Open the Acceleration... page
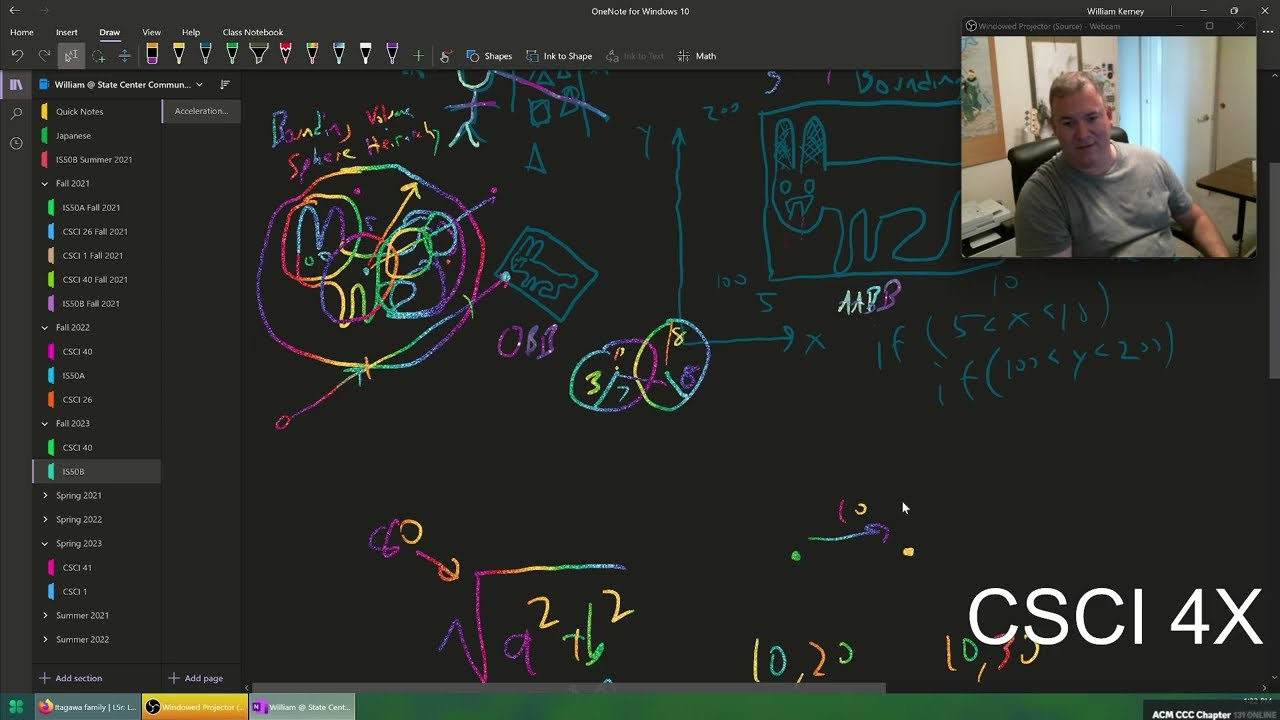 click(201, 111)
